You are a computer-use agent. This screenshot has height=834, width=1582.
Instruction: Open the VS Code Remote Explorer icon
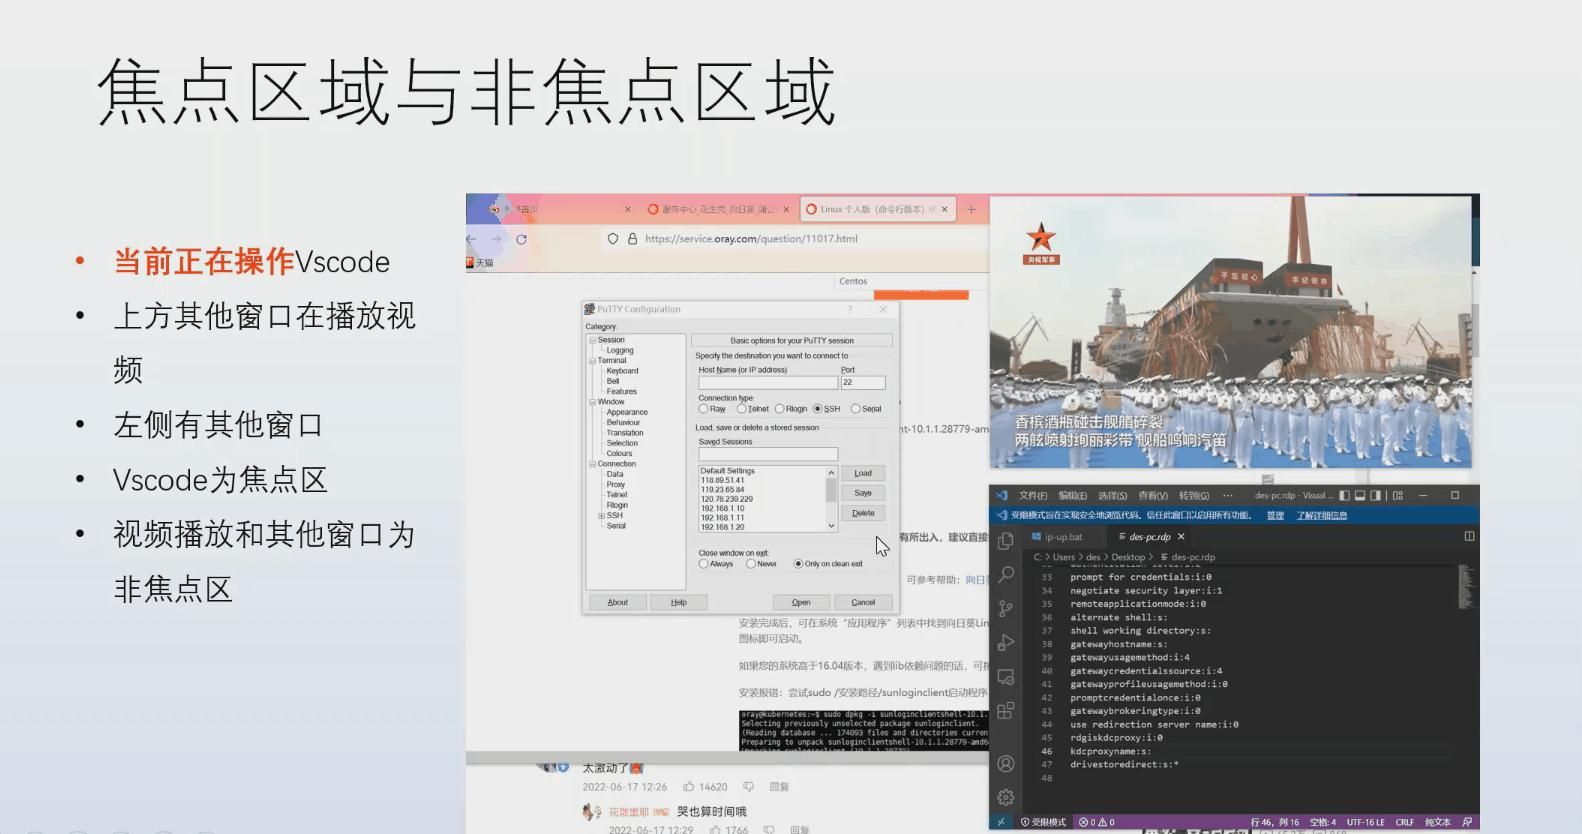point(1006,677)
